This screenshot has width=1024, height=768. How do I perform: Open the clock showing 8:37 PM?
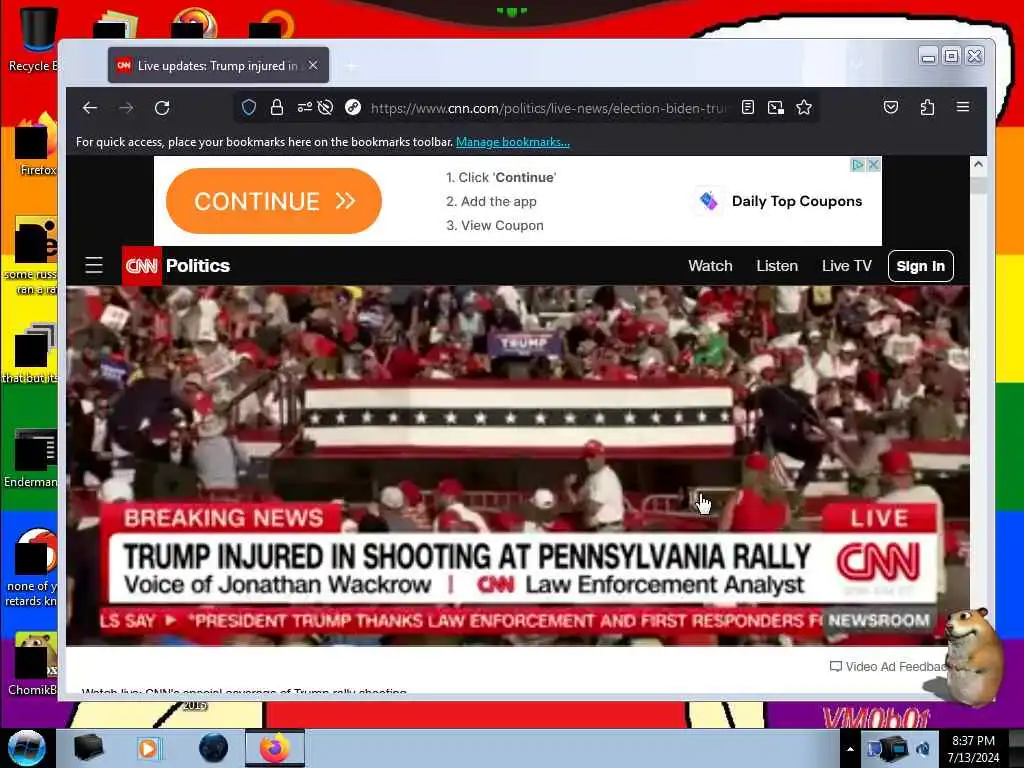pos(973,749)
